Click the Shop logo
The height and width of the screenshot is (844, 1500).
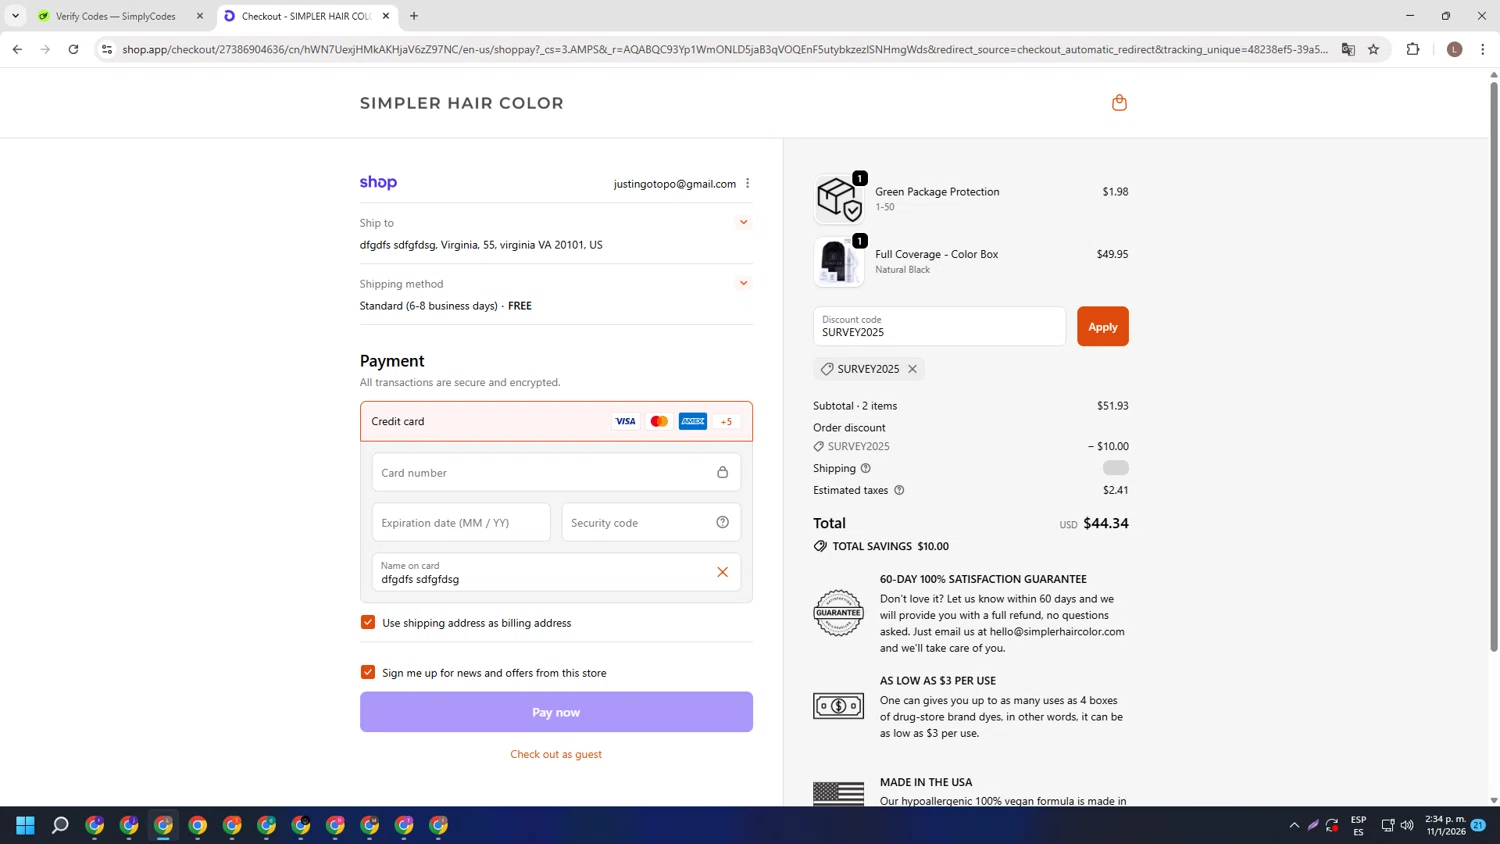point(378,182)
